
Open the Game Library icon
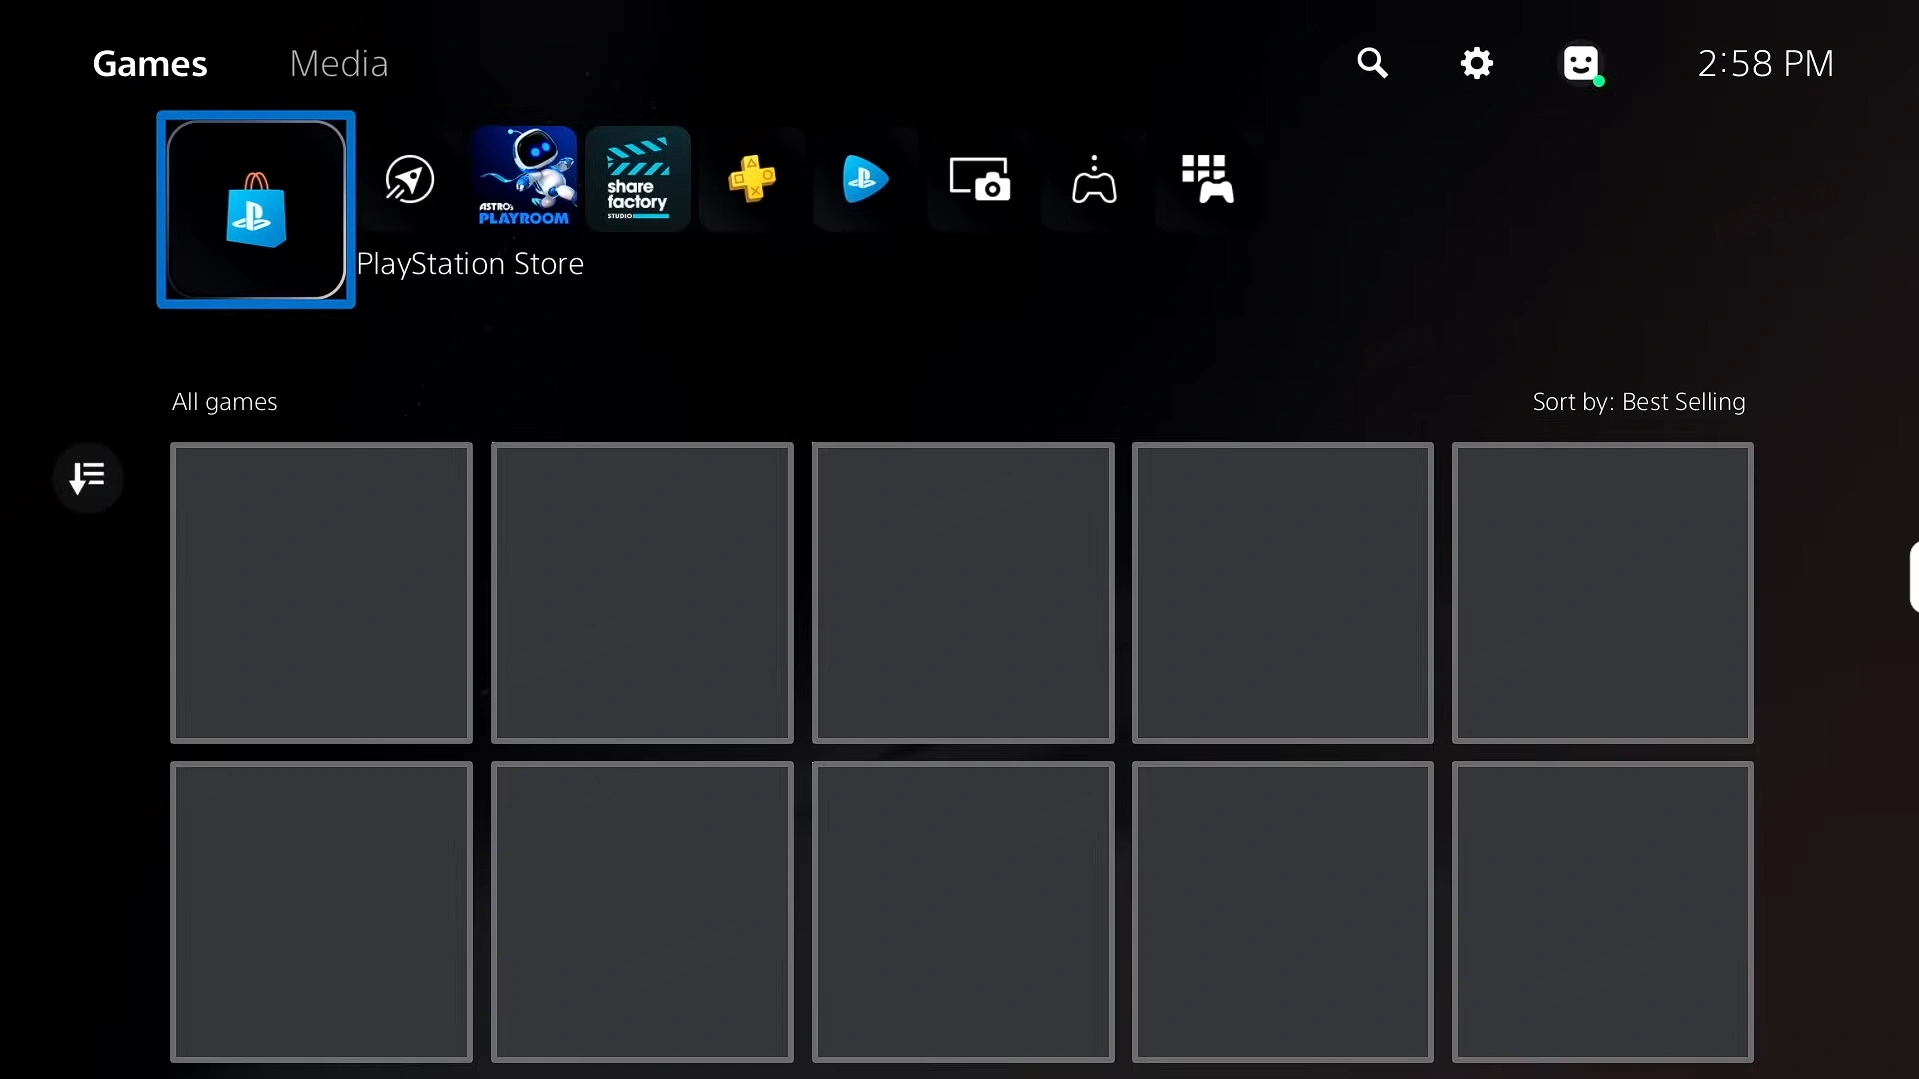click(x=1207, y=180)
